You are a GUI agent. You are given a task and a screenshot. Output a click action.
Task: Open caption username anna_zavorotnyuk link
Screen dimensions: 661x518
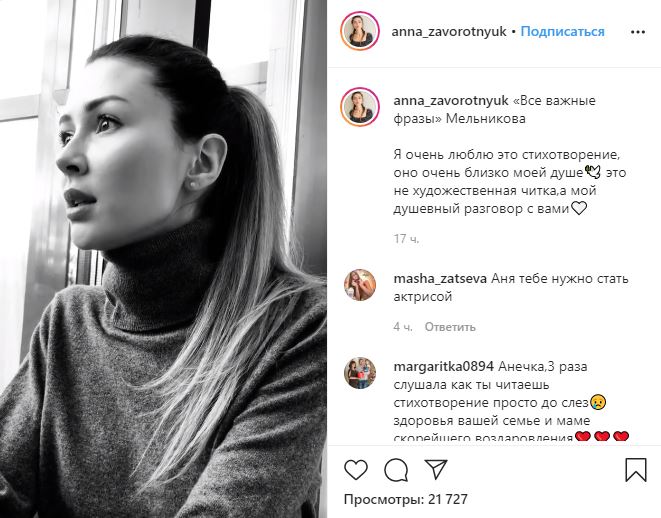tap(451, 101)
